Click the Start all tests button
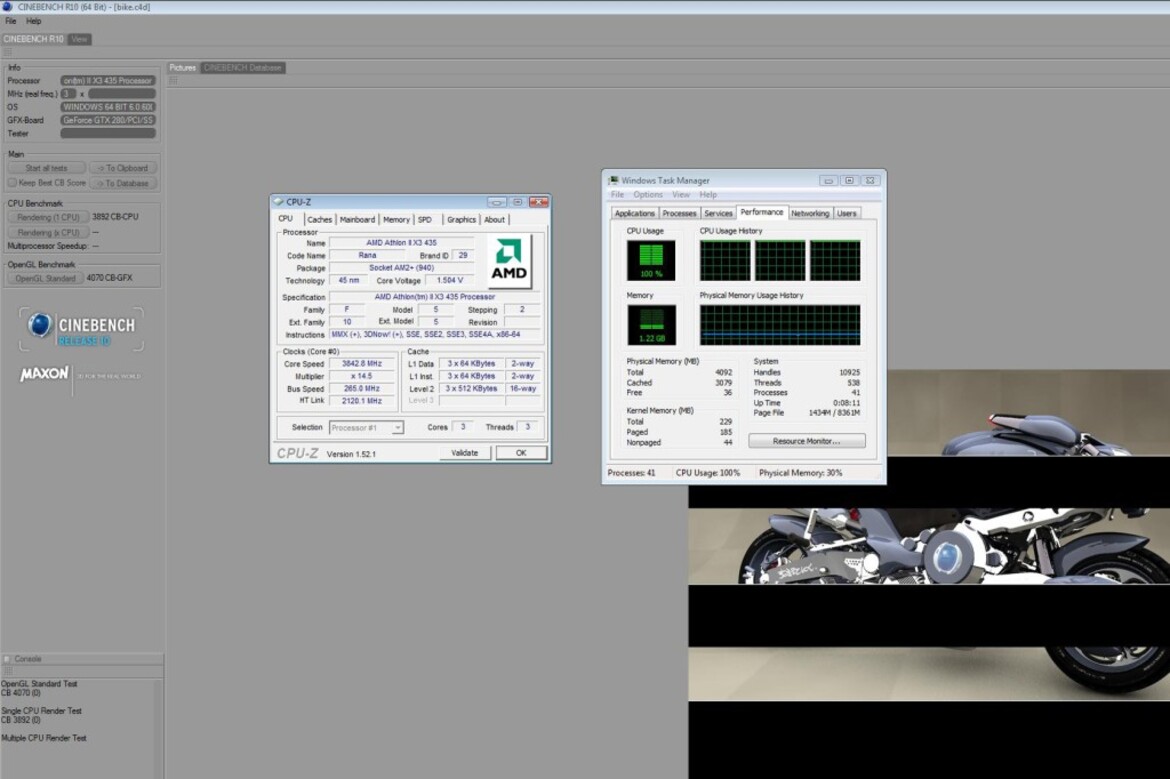The width and height of the screenshot is (1170, 779). [46, 168]
